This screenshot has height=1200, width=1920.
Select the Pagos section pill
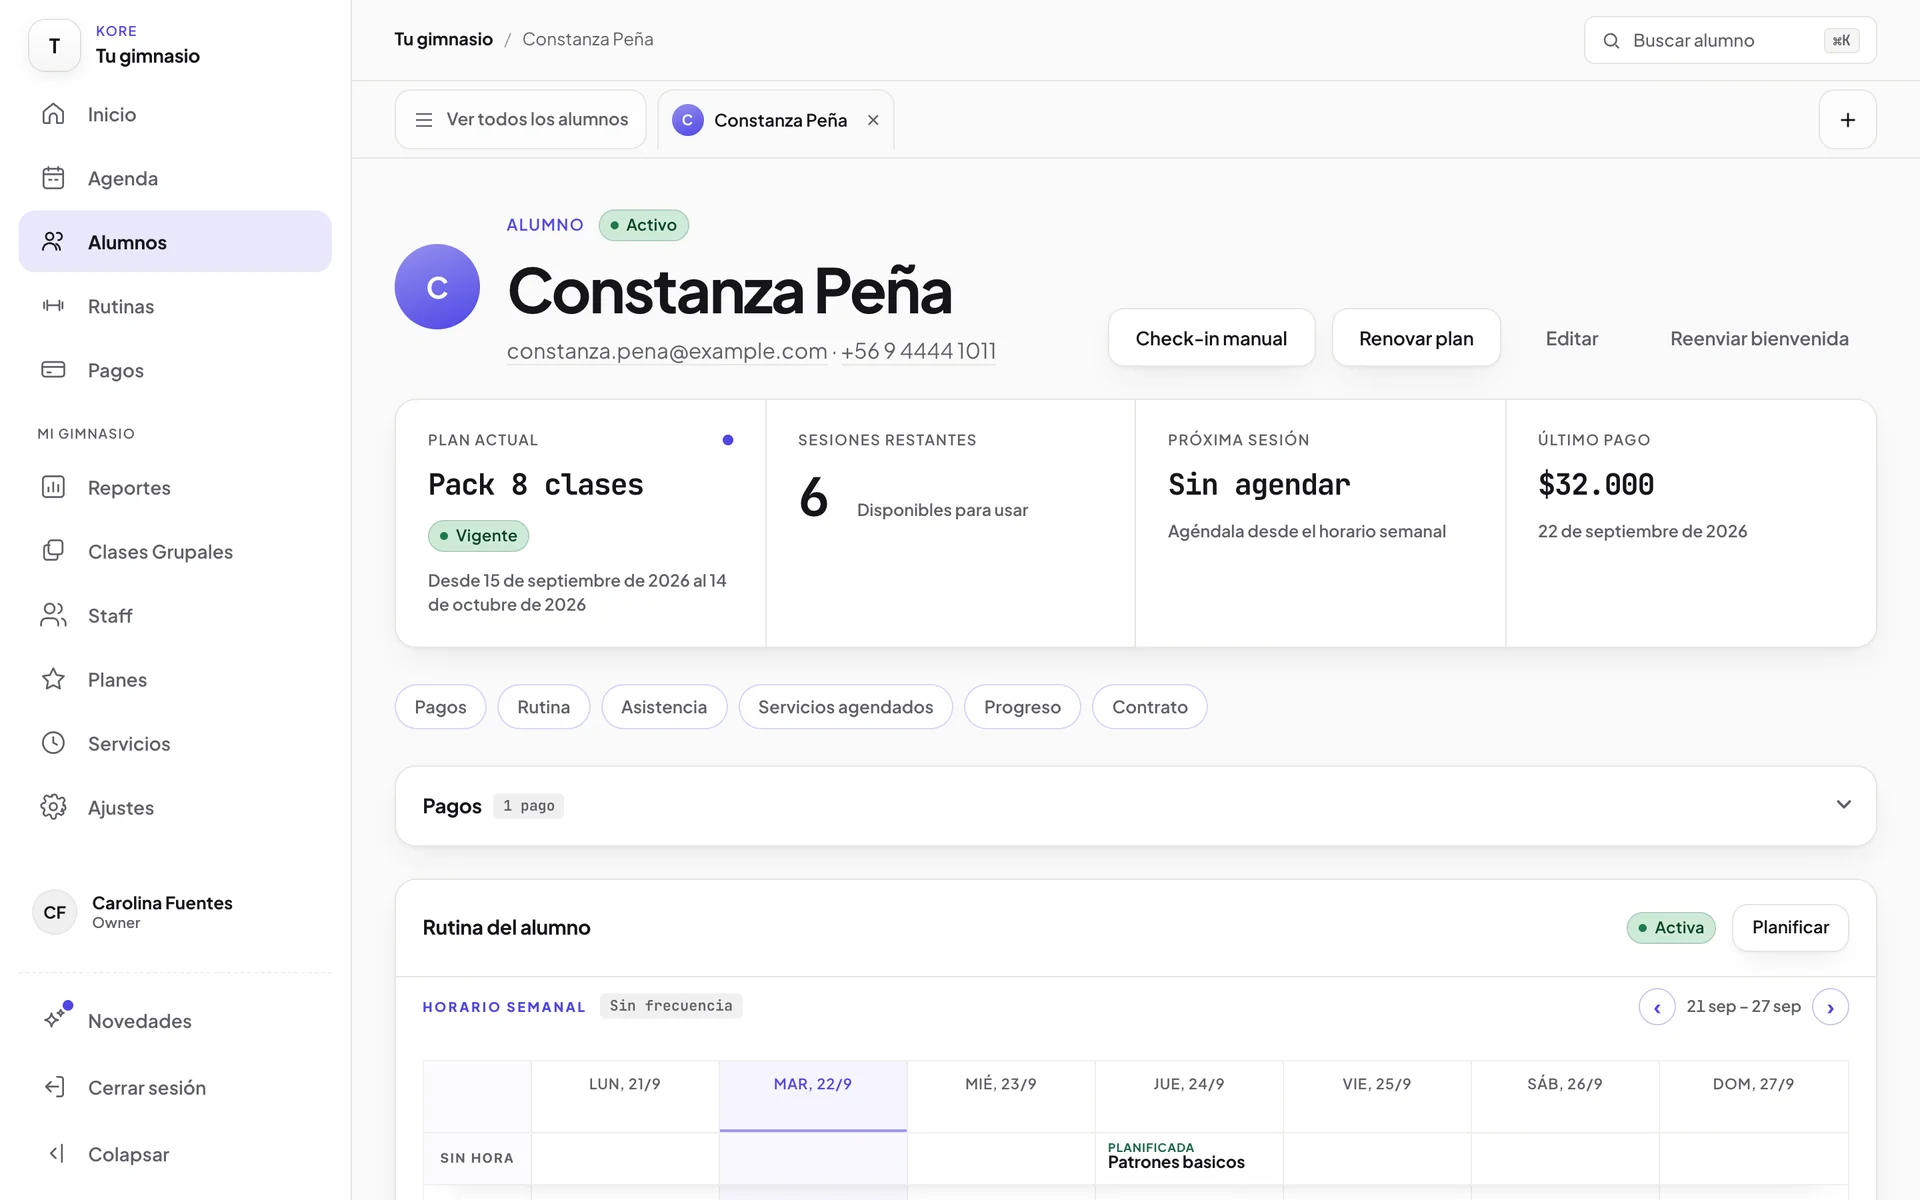[x=440, y=707]
